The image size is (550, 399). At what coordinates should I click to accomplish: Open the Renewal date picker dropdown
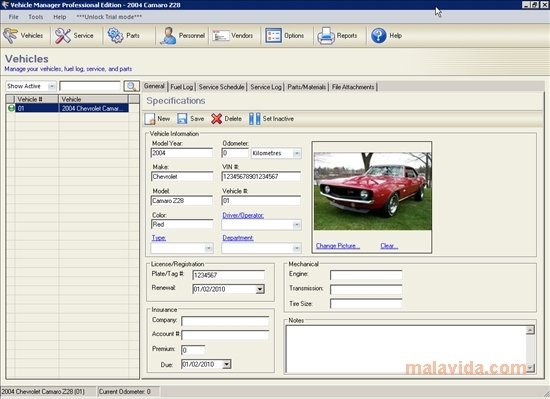coord(260,289)
